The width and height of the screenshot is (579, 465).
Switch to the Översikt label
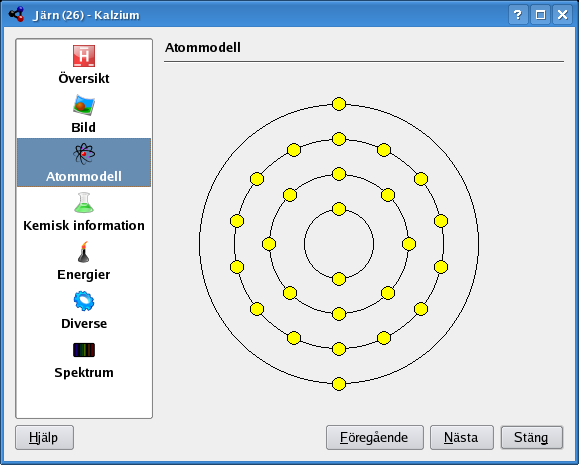(84, 79)
